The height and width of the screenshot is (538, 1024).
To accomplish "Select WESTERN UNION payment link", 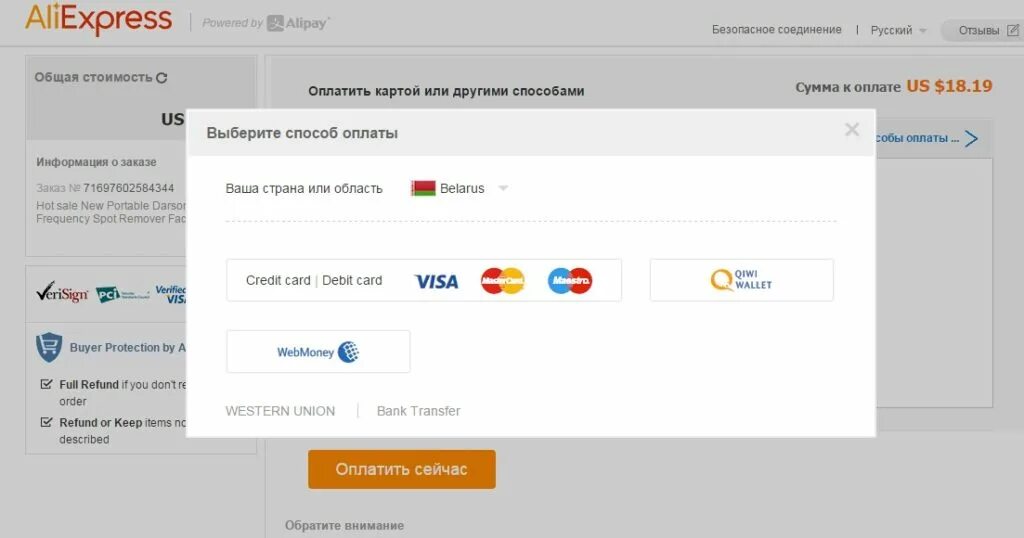I will tap(280, 411).
